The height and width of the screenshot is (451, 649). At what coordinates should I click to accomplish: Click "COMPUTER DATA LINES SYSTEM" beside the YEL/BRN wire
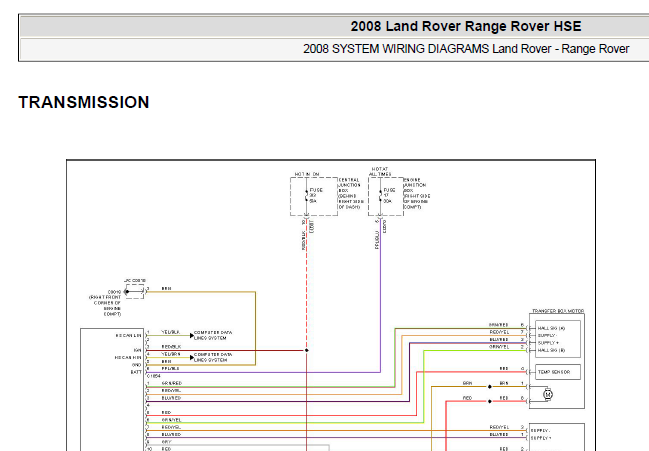click(x=213, y=357)
